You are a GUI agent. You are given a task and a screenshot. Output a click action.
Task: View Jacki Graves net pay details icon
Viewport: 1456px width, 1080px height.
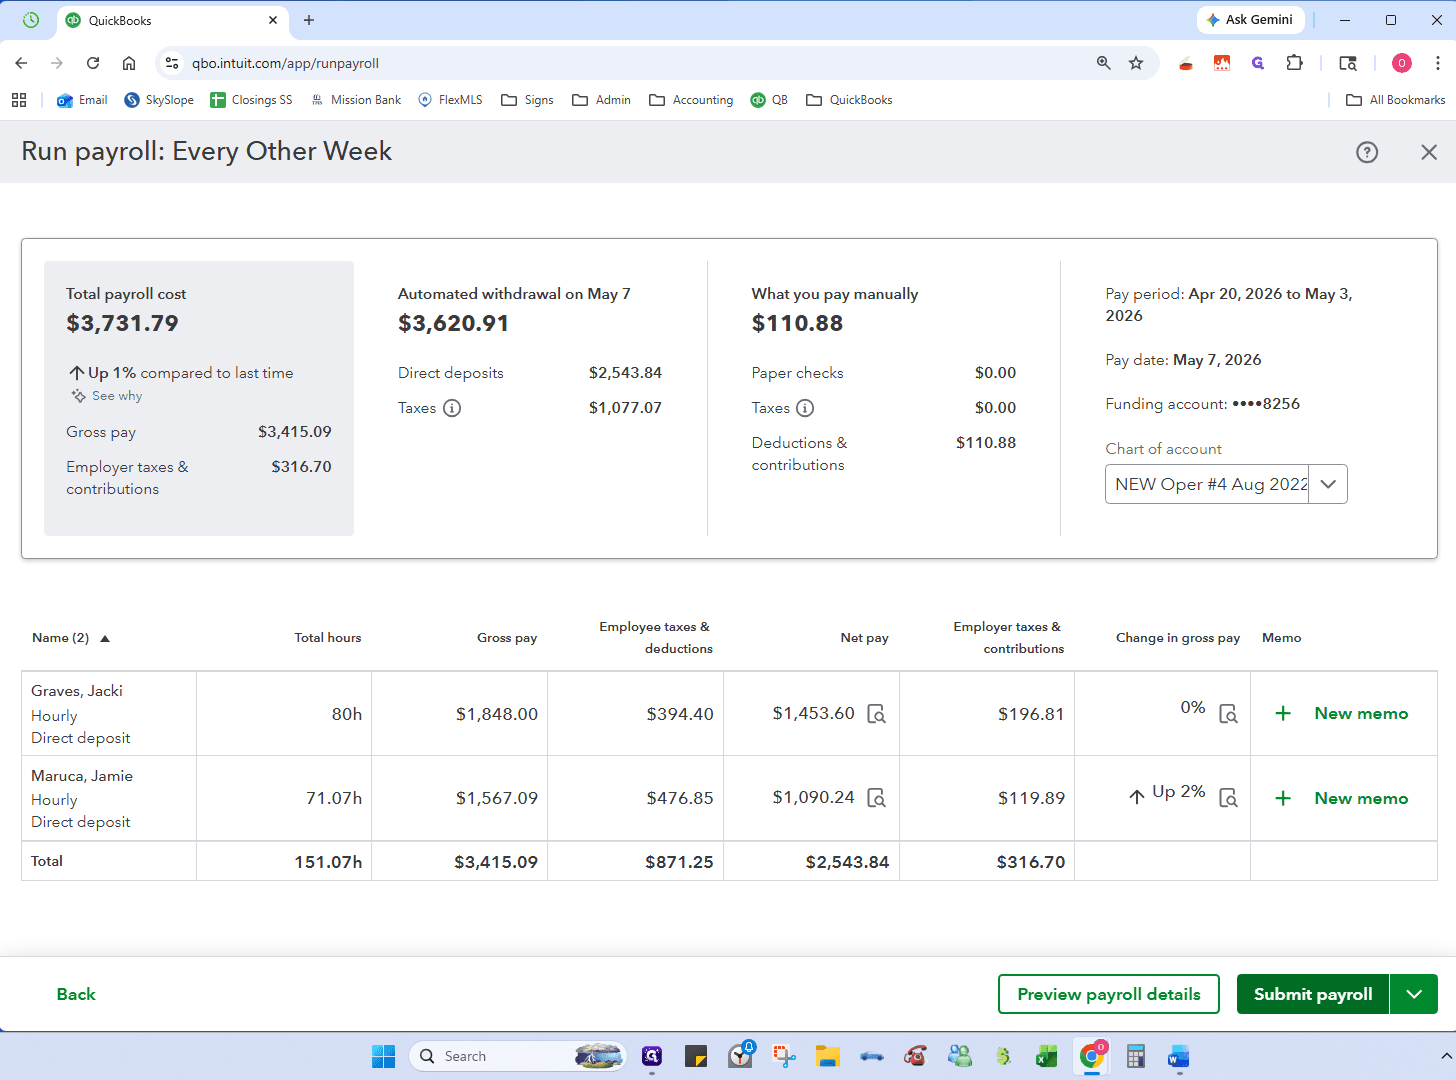[876, 714]
